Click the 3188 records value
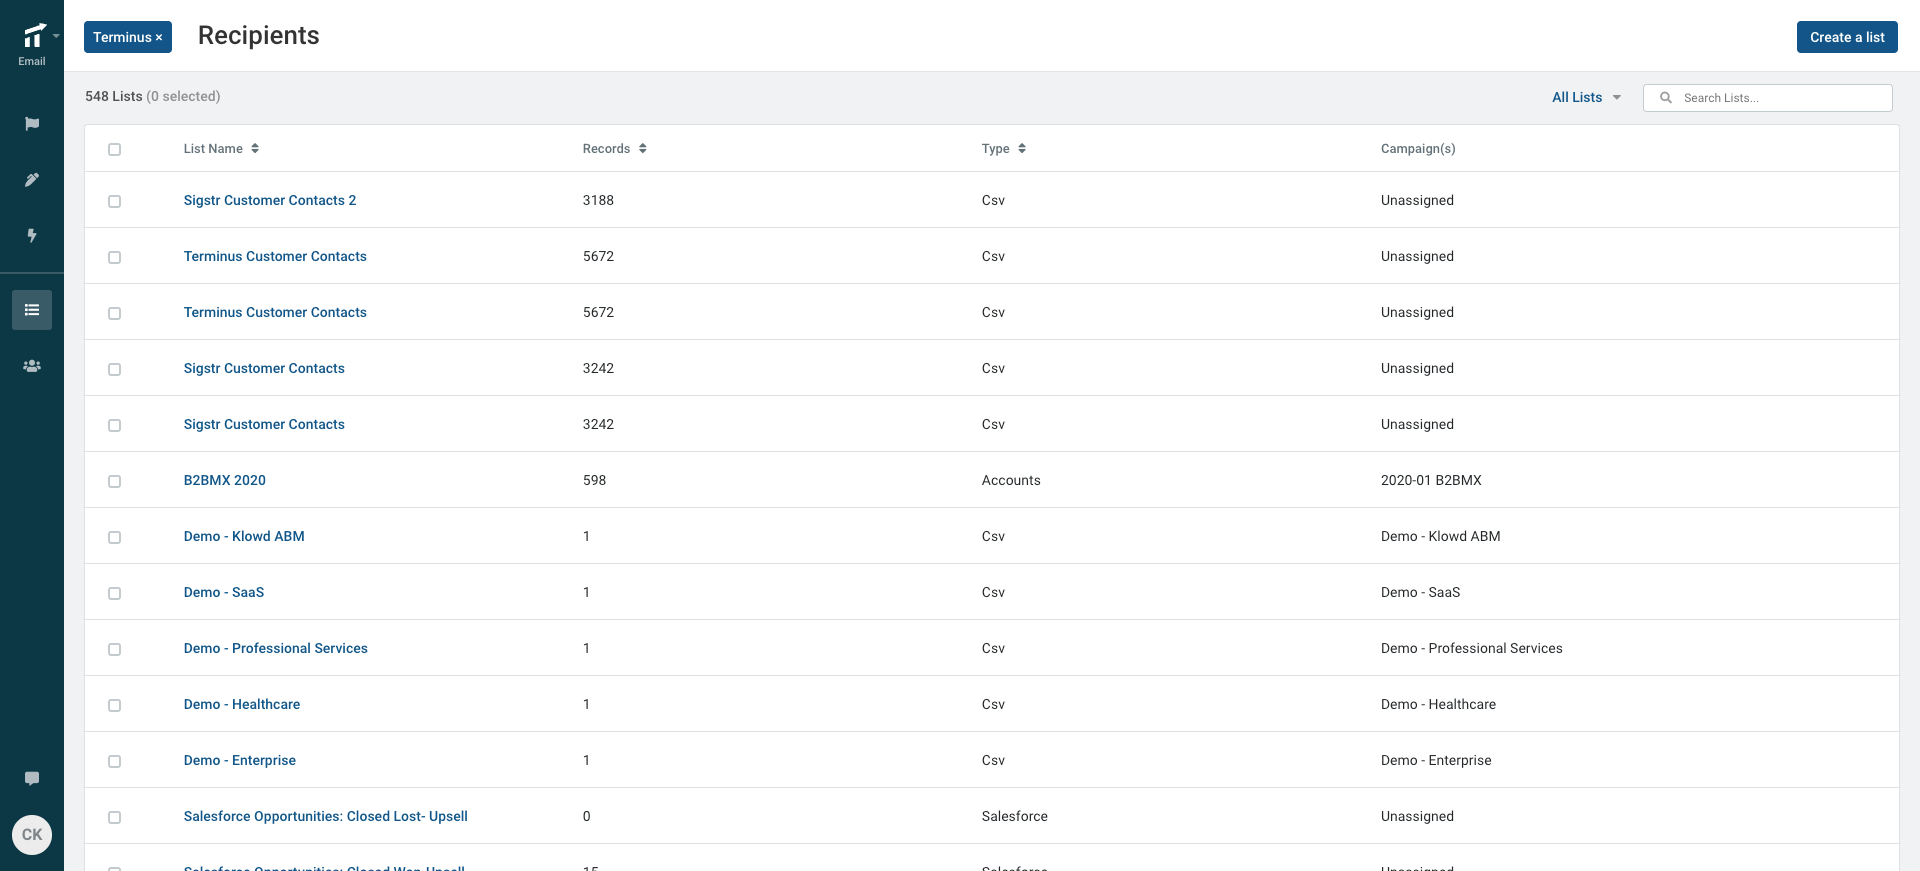The width and height of the screenshot is (1920, 871). (598, 200)
